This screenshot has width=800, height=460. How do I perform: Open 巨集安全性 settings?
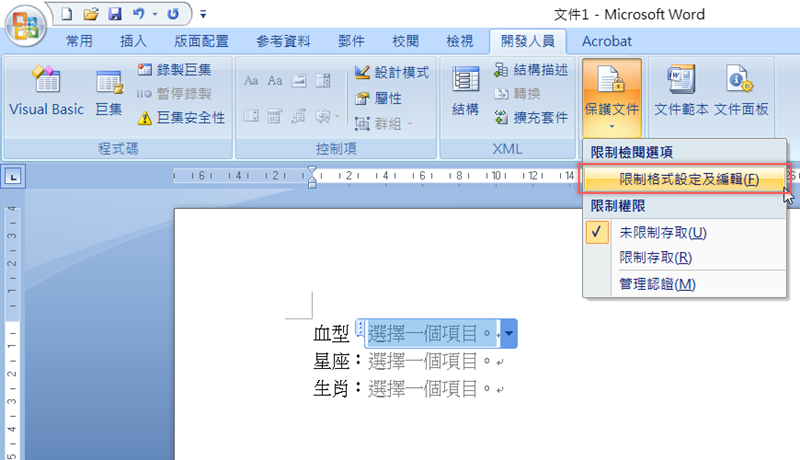point(182,118)
